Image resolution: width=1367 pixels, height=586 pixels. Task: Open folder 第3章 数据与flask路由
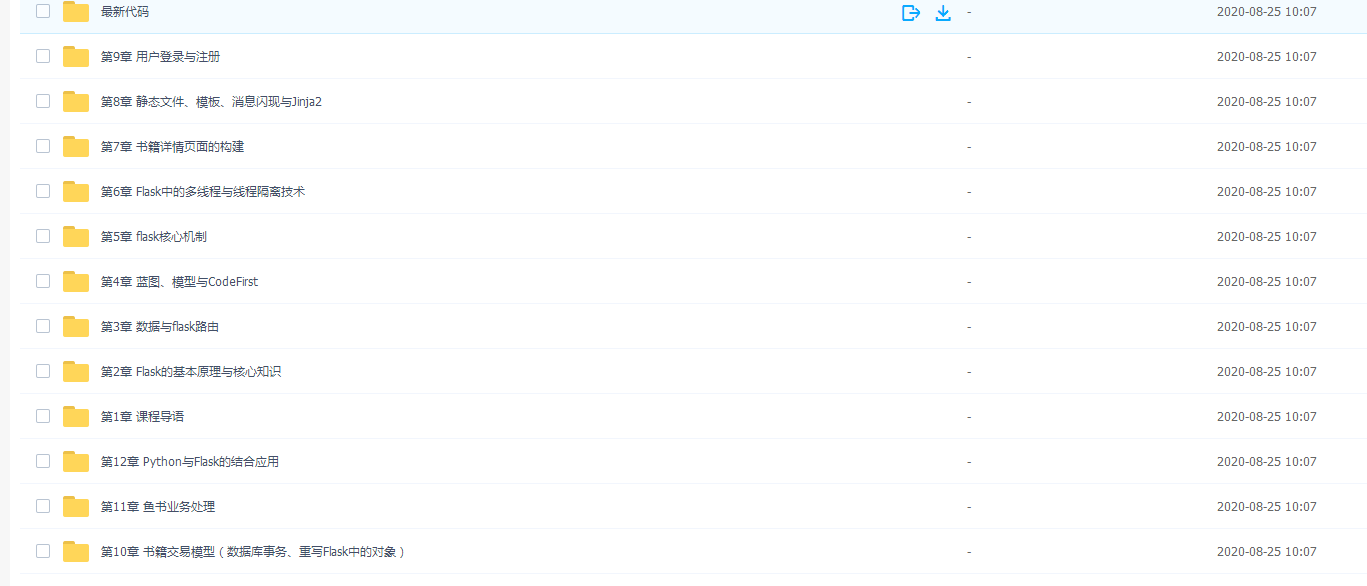click(x=160, y=327)
